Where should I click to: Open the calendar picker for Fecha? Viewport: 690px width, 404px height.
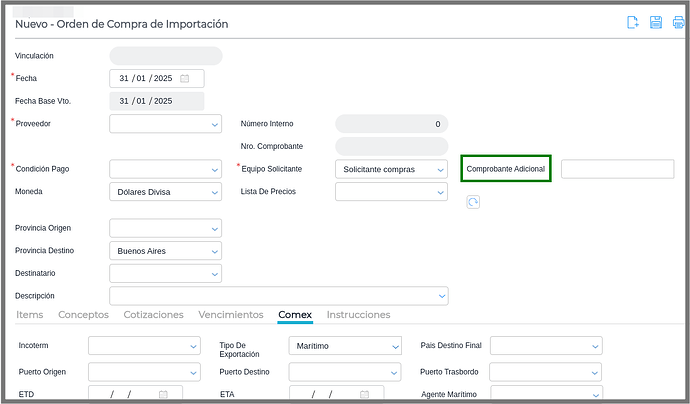(x=185, y=78)
